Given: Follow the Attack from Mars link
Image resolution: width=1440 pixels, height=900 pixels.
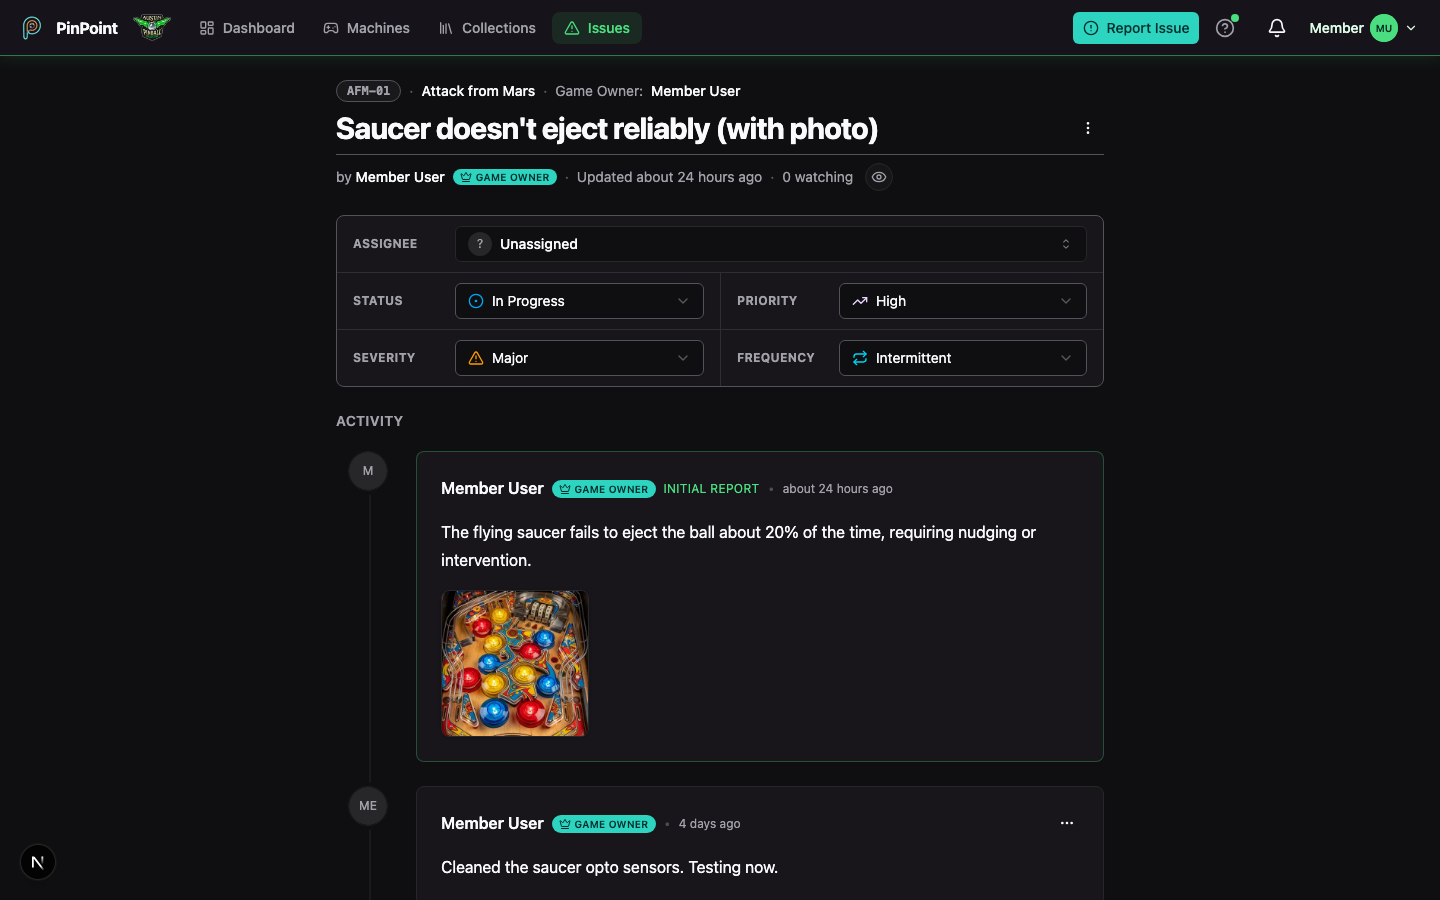Looking at the screenshot, I should (478, 91).
